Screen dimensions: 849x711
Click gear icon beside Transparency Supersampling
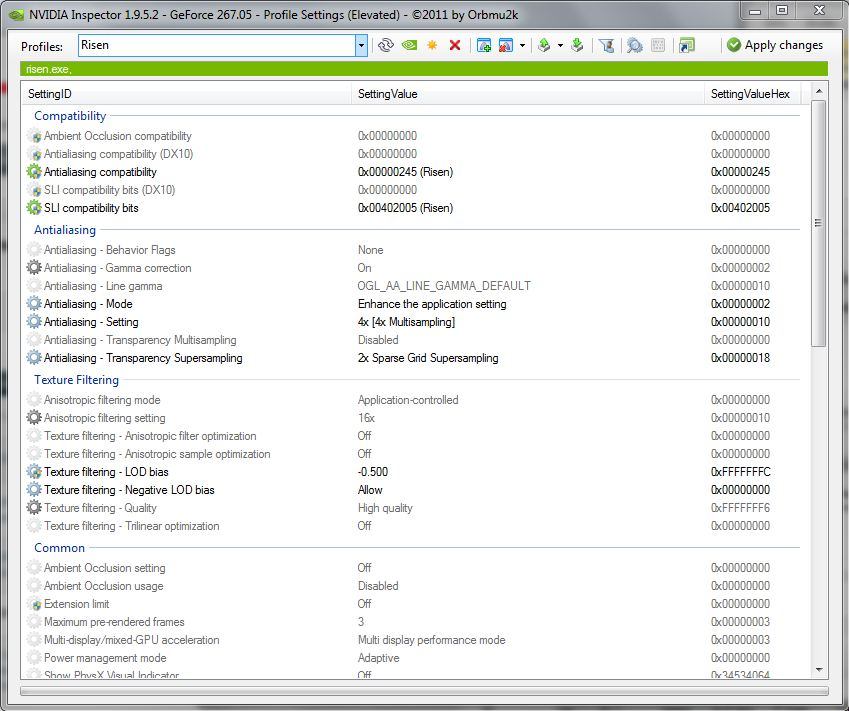(34, 358)
